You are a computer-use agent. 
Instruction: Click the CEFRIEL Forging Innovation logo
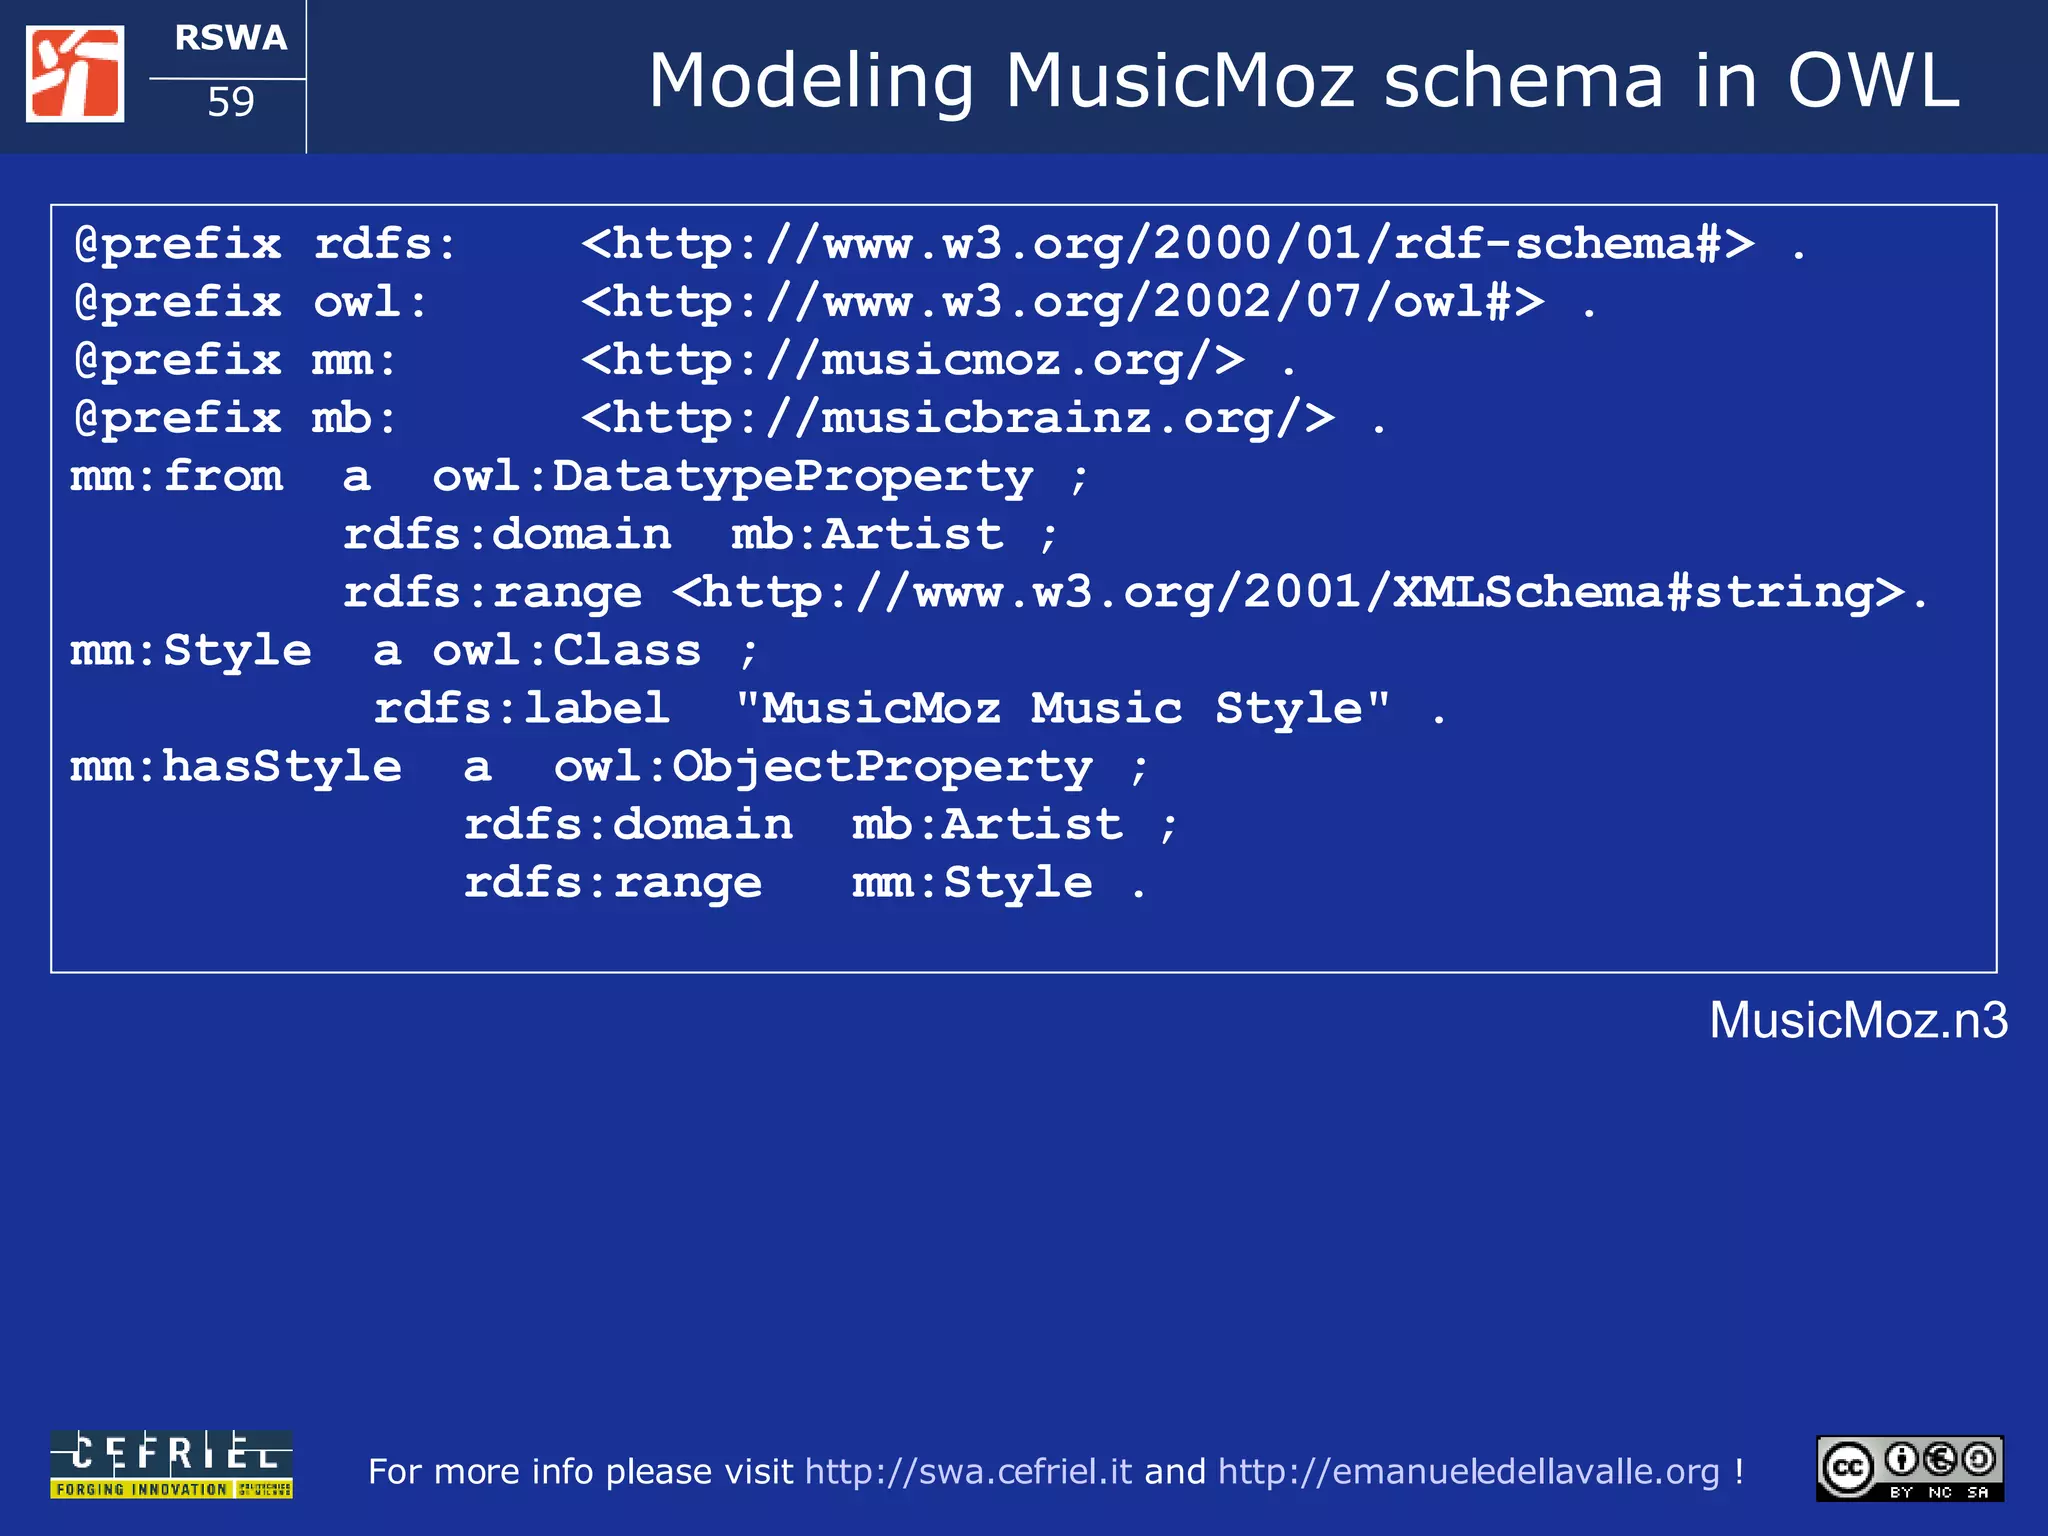[171, 1464]
